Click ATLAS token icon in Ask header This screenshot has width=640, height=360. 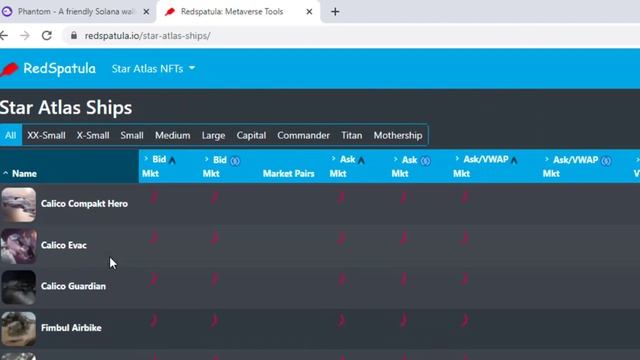click(361, 160)
